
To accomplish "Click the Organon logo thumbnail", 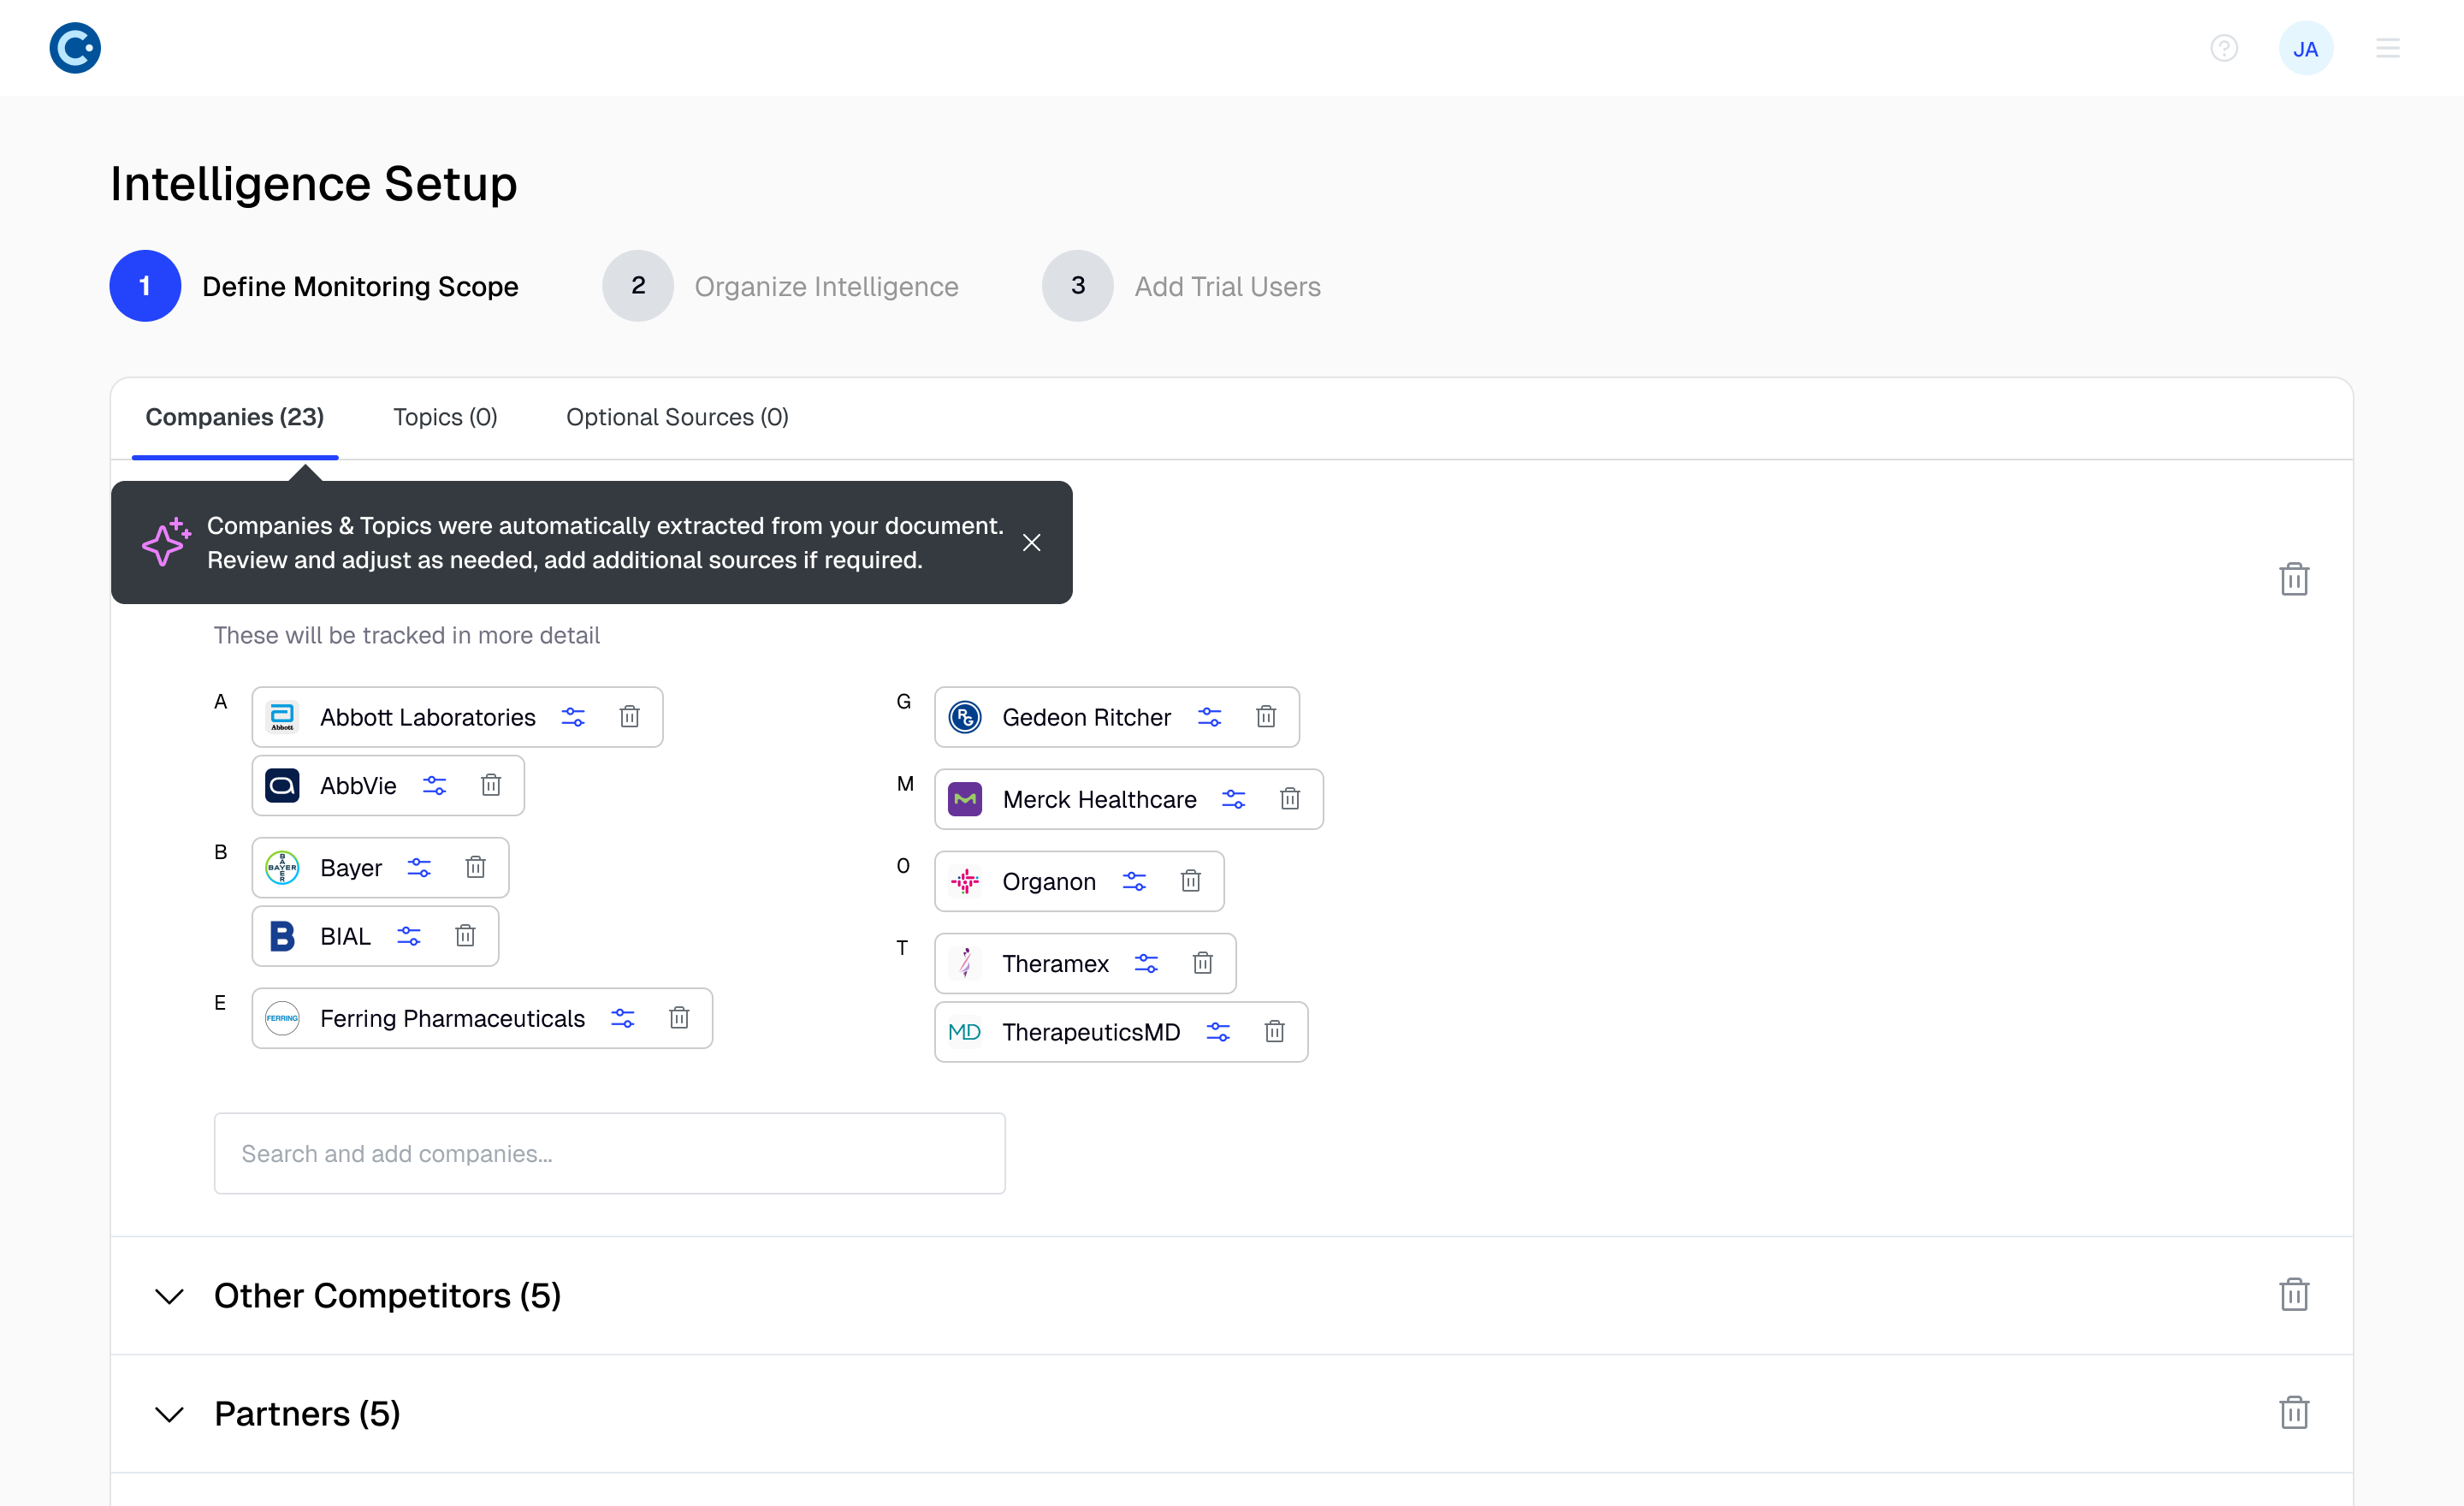I will [x=965, y=881].
